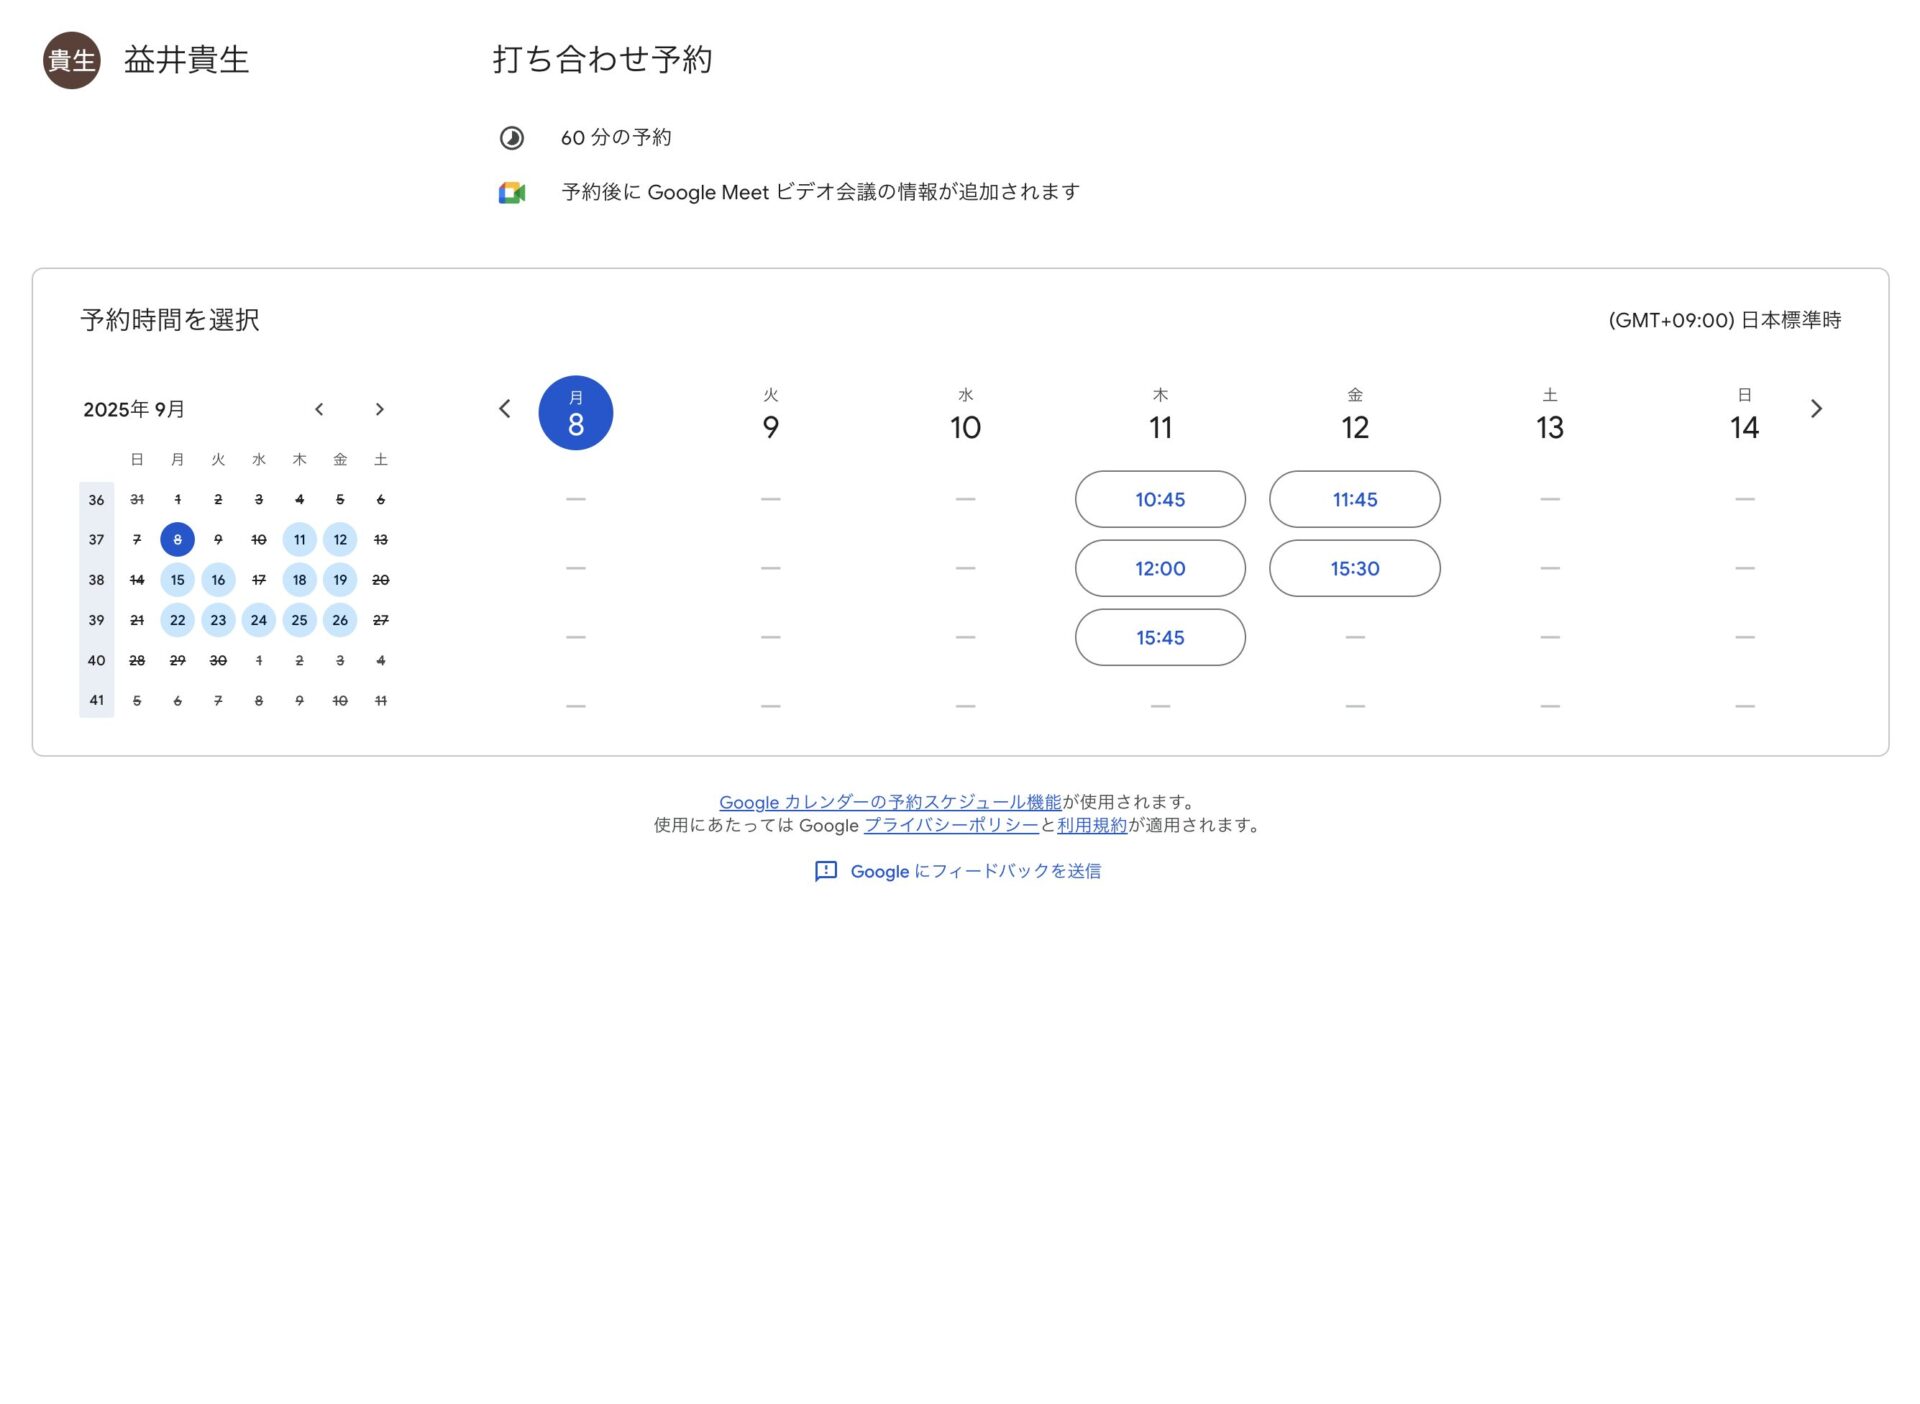Select the 10:45 time slot on Thursday
Image resolution: width=1920 pixels, height=1404 pixels.
point(1160,499)
